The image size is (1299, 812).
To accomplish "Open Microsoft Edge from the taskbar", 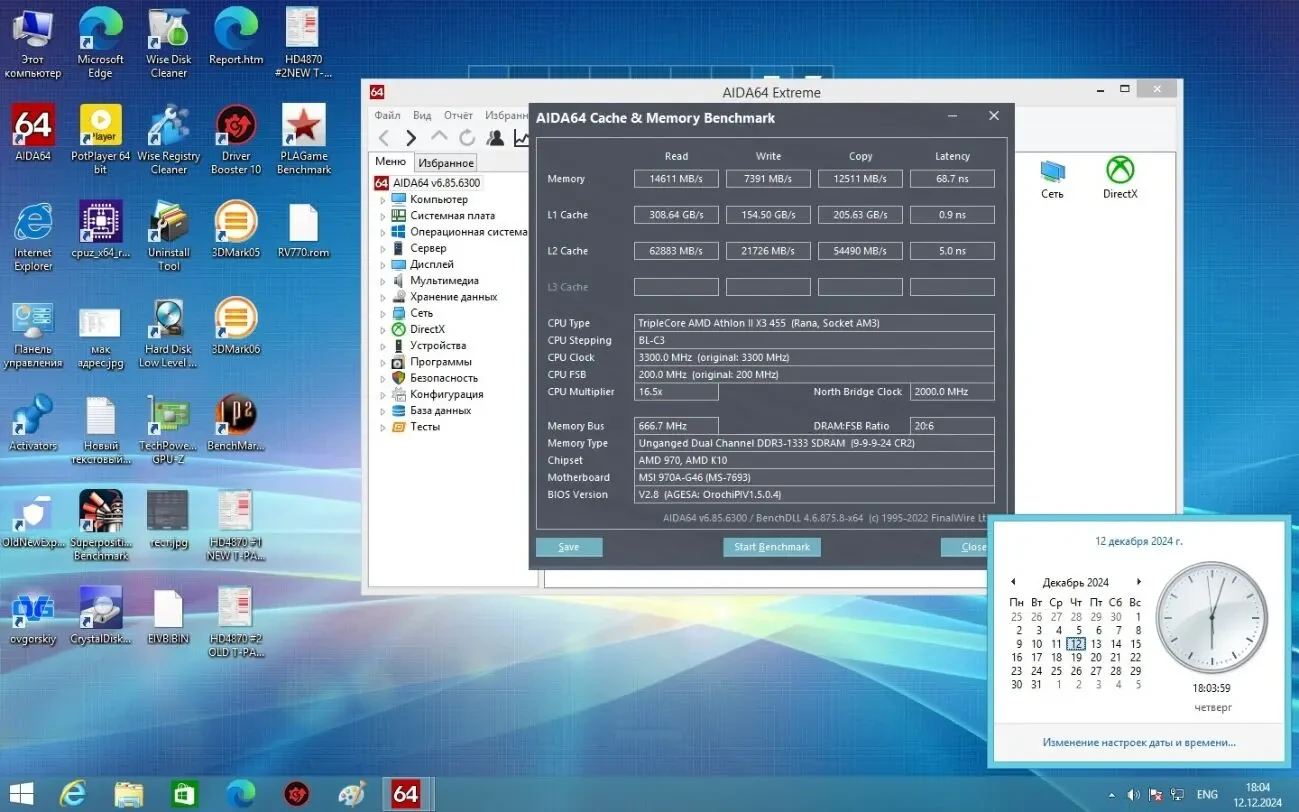I will [239, 793].
